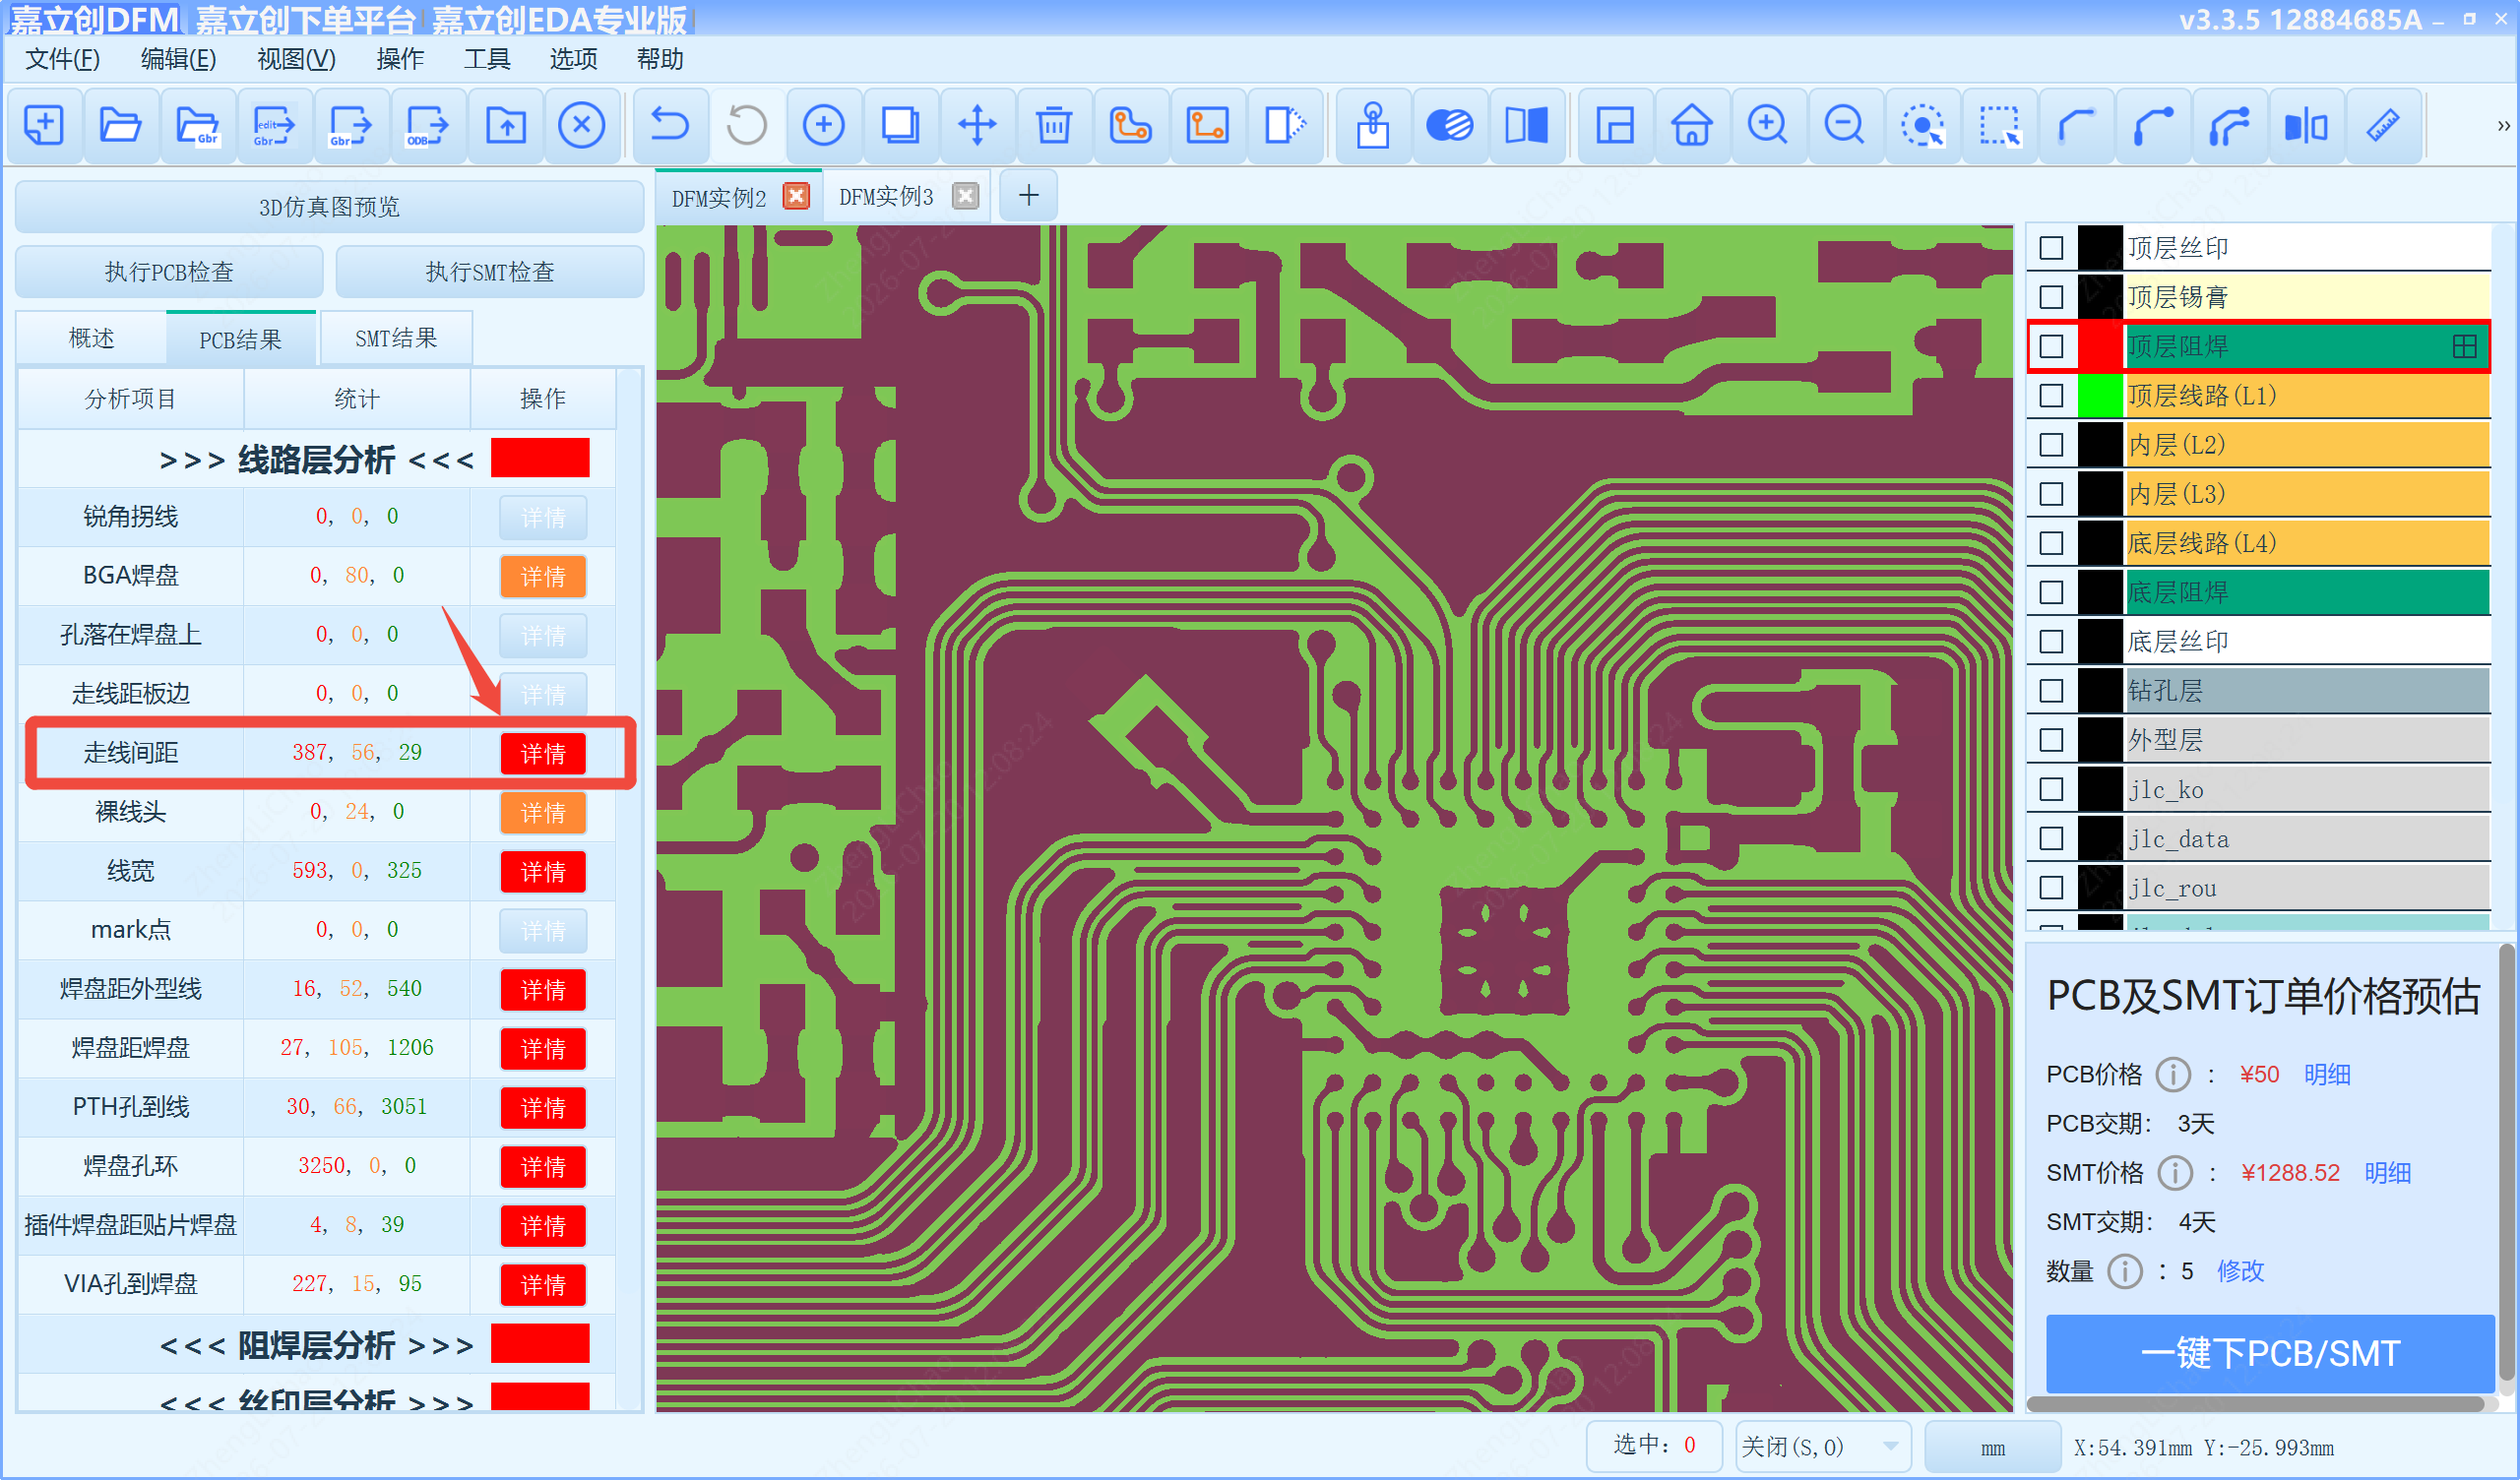The height and width of the screenshot is (1480, 2520).
Task: Select the ruler measure tool
Action: (x=2384, y=126)
